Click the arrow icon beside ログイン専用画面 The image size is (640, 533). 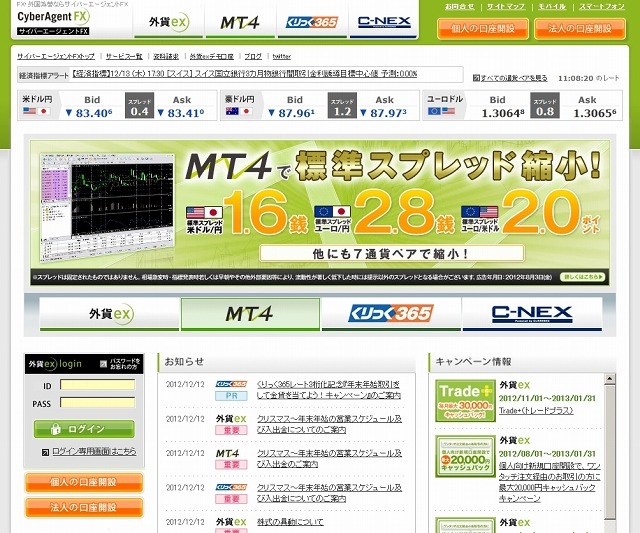[x=45, y=452]
